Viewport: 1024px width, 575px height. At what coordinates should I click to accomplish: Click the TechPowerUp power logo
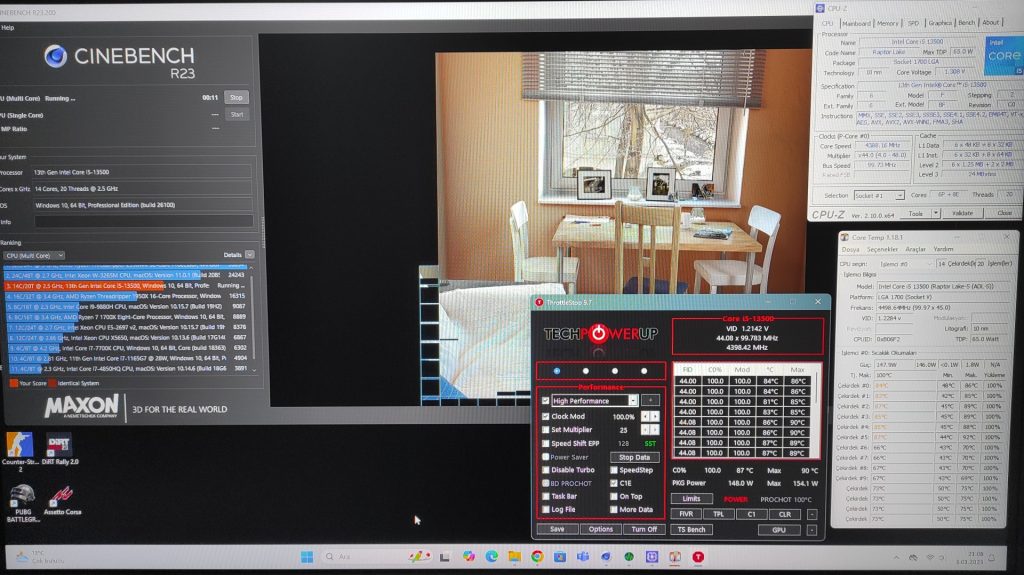coord(598,334)
